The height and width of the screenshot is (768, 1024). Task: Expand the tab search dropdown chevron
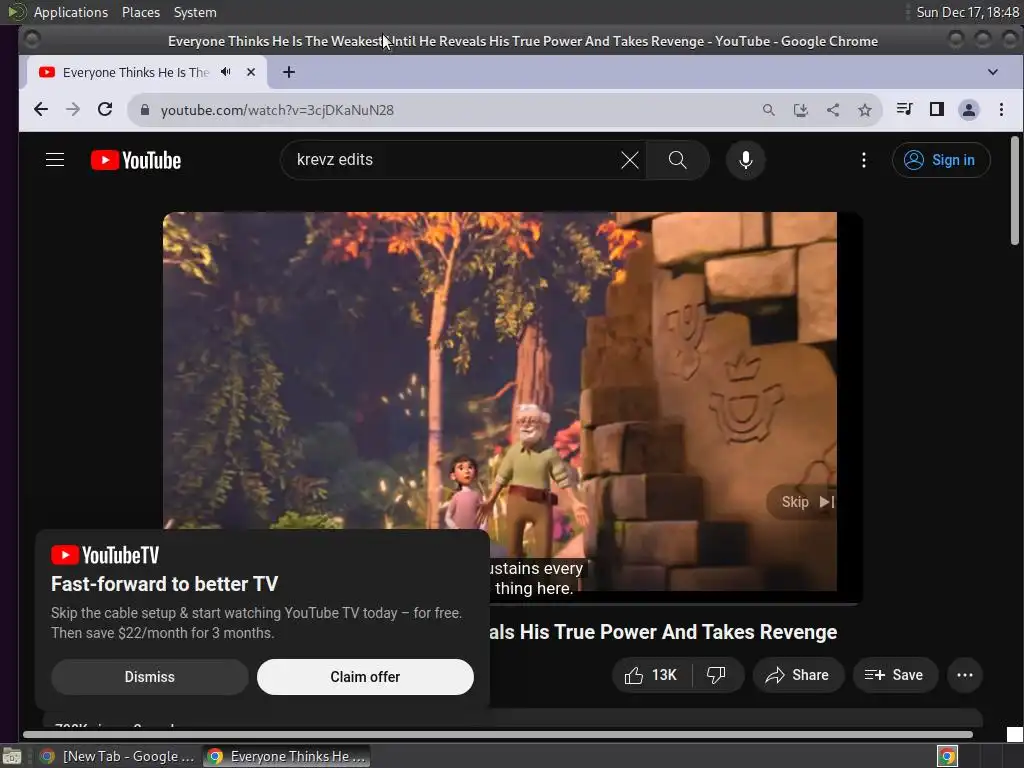(993, 72)
